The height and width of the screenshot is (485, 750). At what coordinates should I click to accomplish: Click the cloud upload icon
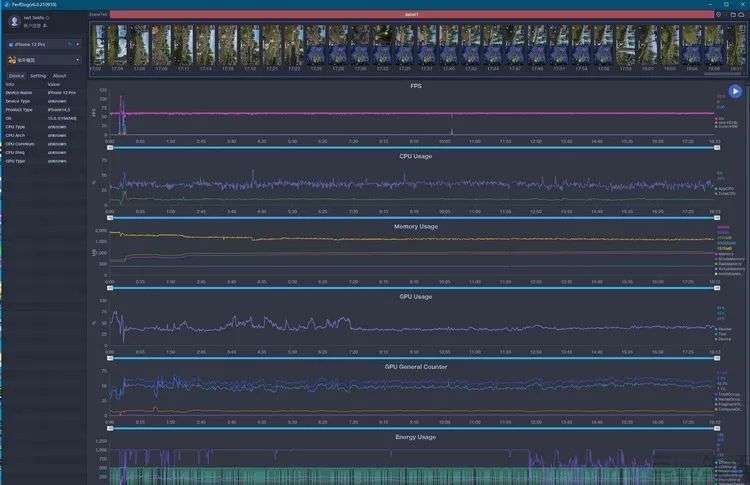(741, 15)
